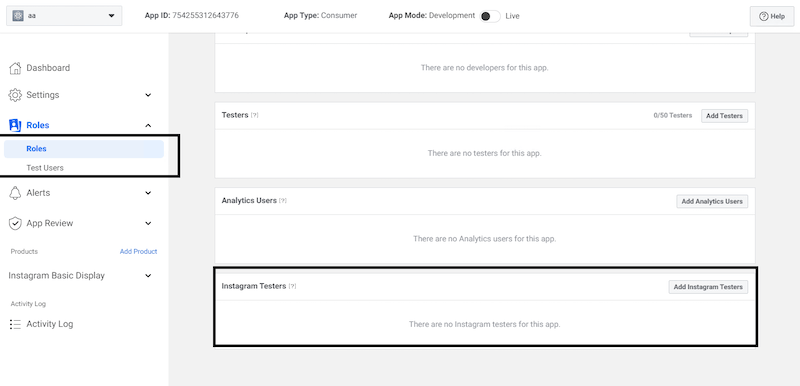This screenshot has height=386, width=800.
Task: Click the 0/50 Testers count
Action: [x=672, y=116]
